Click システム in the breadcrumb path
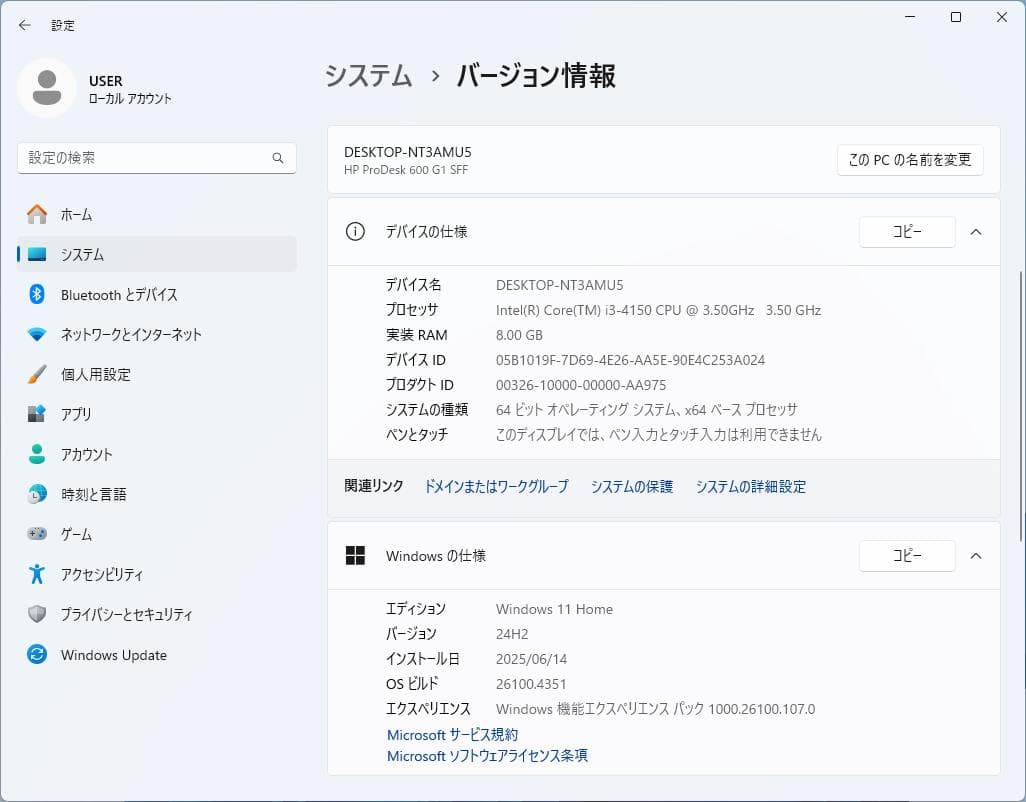 368,75
